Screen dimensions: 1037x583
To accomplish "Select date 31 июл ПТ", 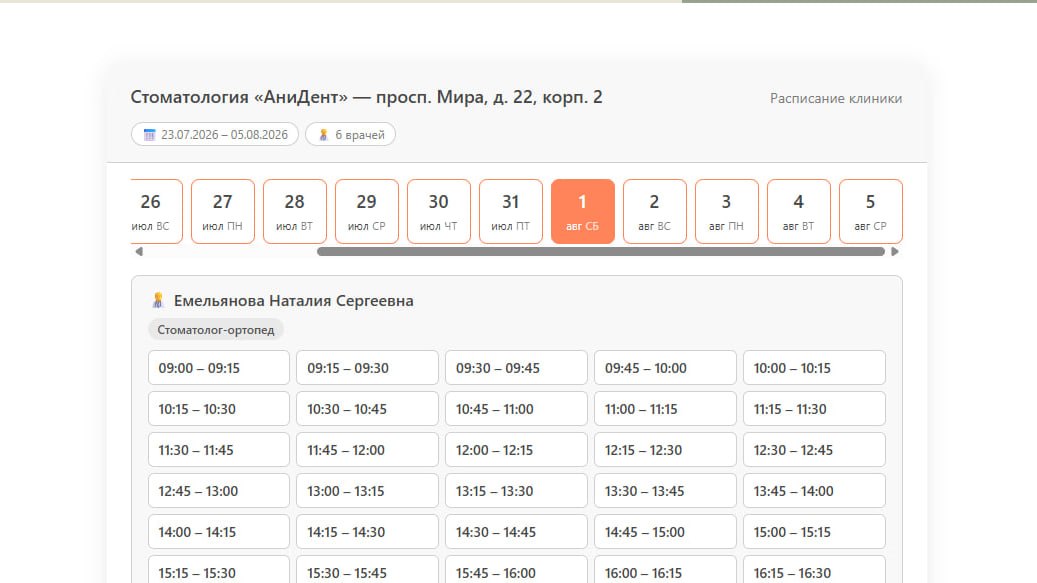I will coord(511,212).
